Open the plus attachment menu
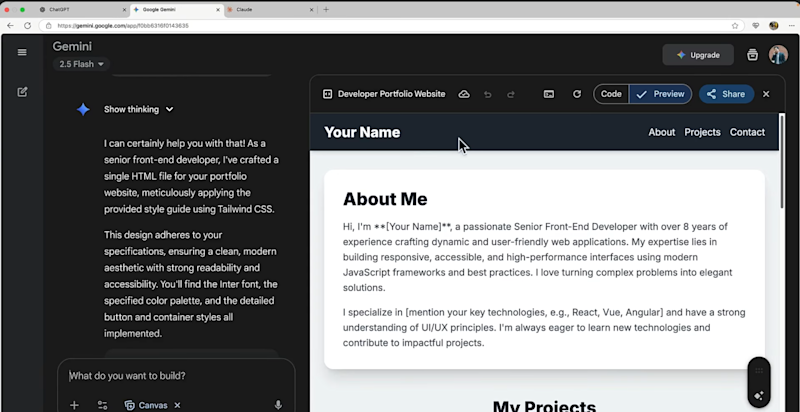 pos(74,405)
